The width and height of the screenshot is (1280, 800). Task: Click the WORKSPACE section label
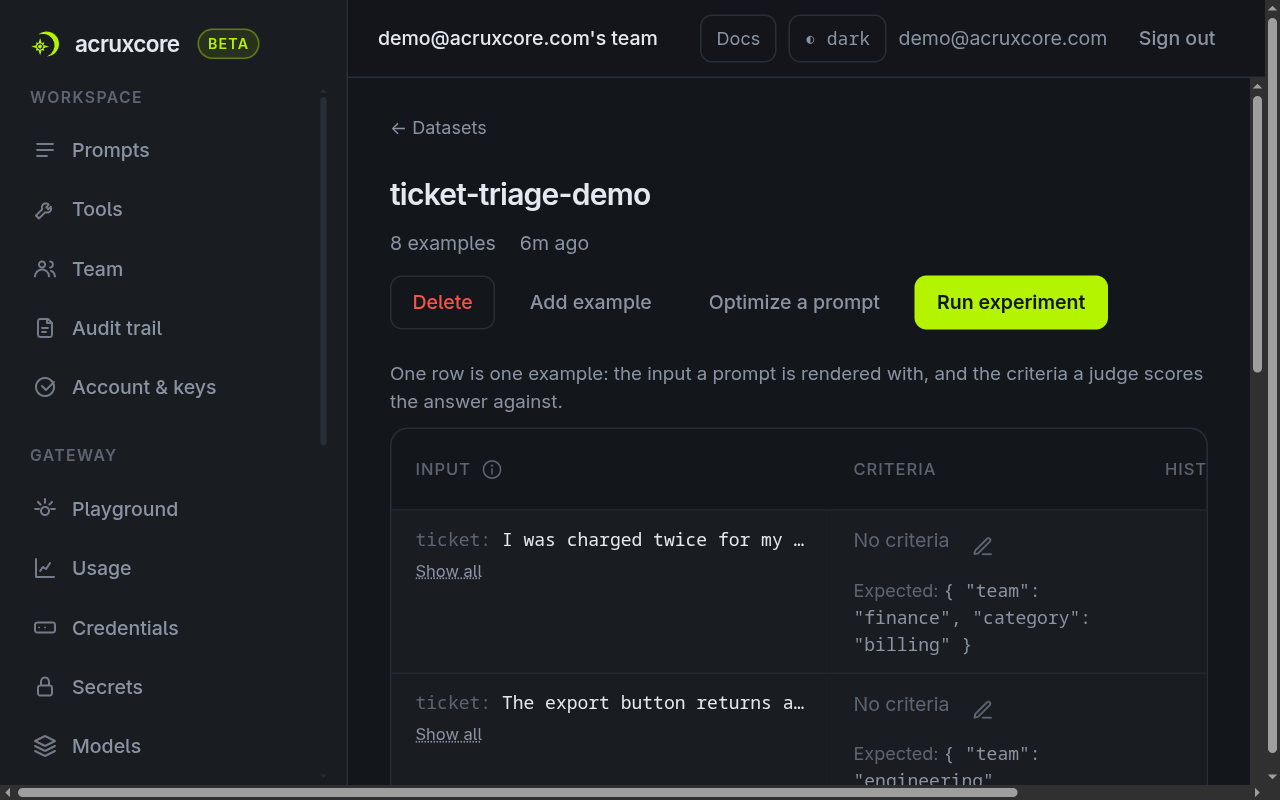click(x=86, y=97)
